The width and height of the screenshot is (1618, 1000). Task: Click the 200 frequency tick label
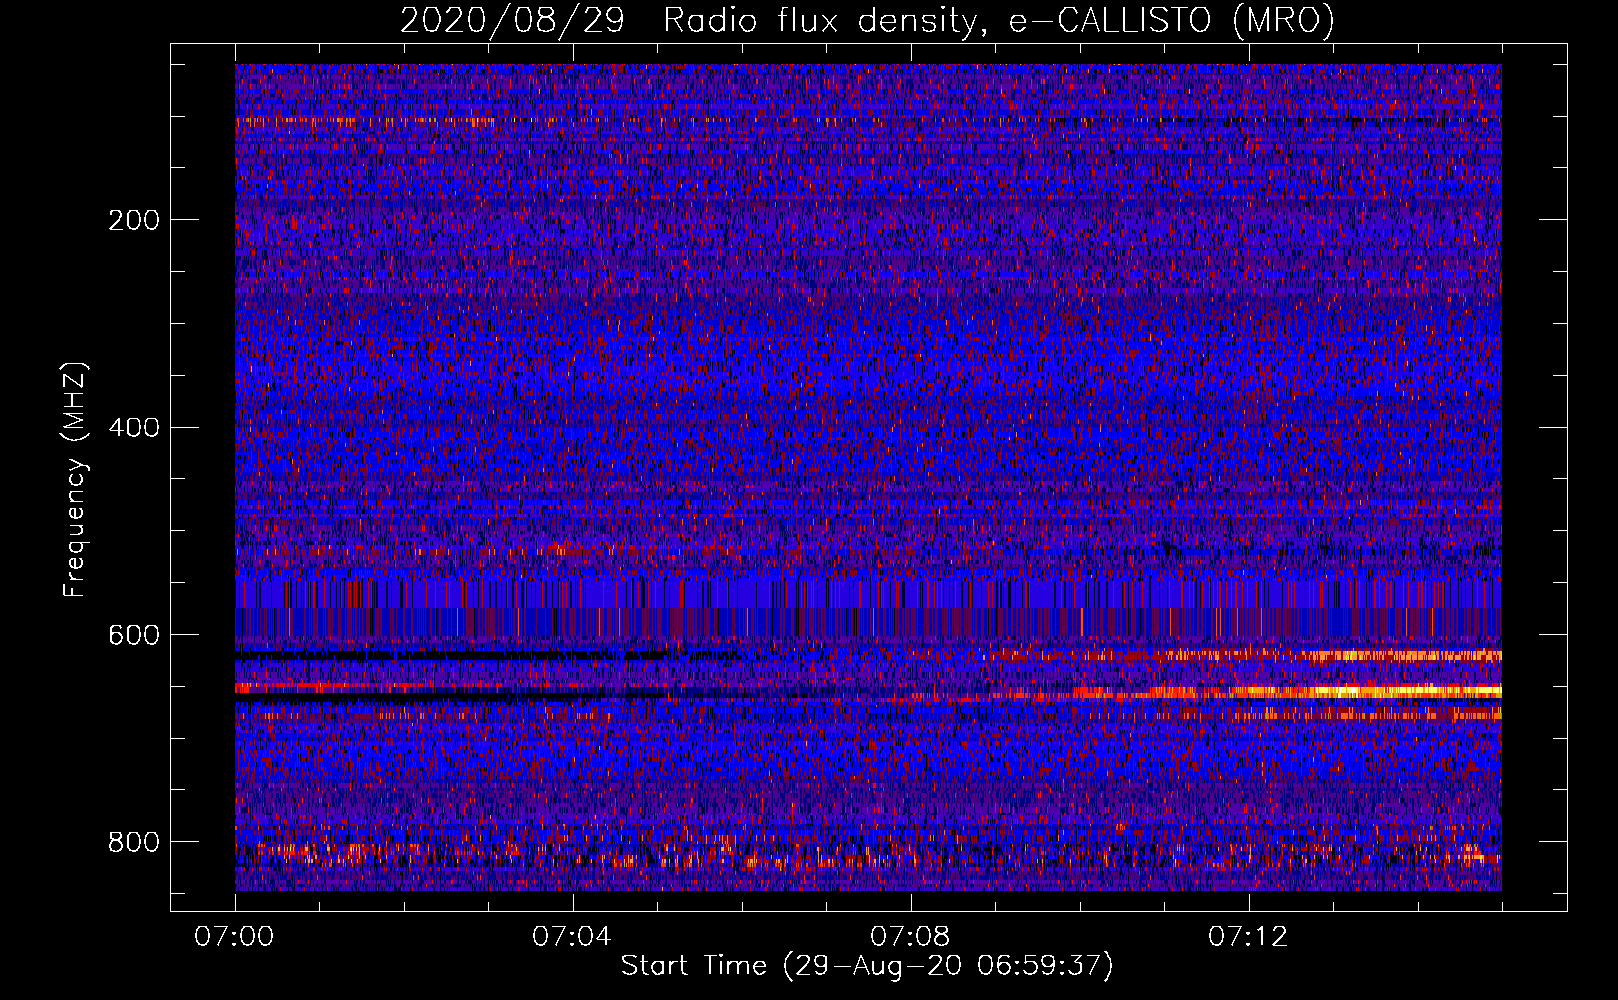coord(134,220)
